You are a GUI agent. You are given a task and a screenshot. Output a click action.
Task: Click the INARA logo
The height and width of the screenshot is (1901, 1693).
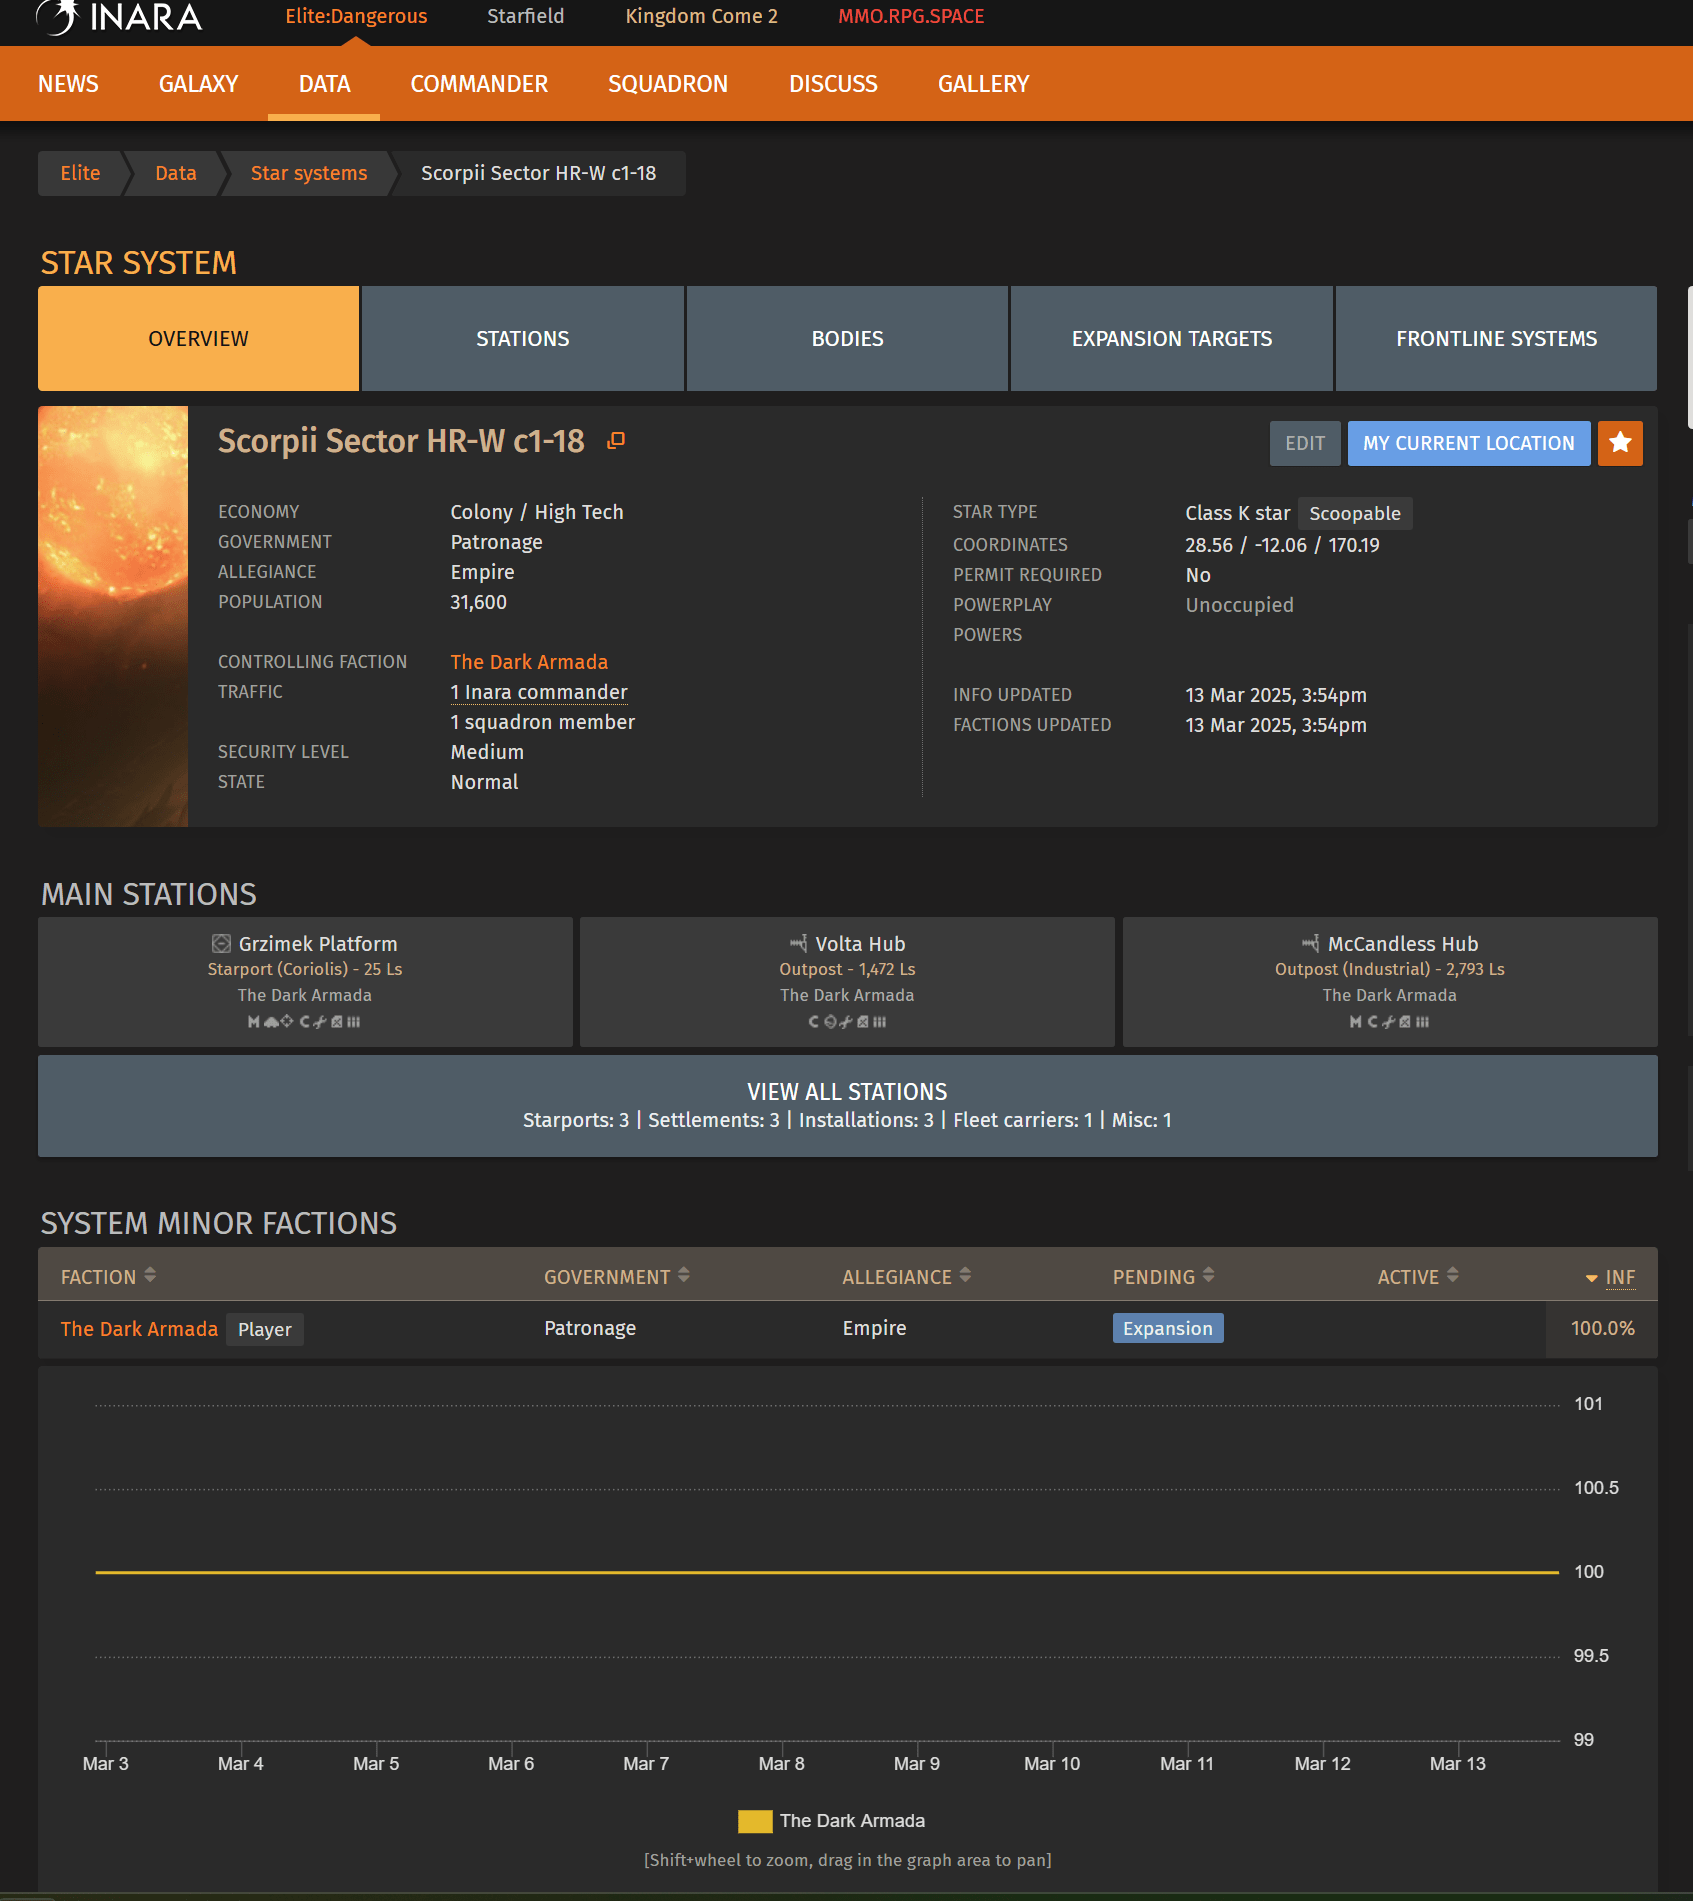119,16
